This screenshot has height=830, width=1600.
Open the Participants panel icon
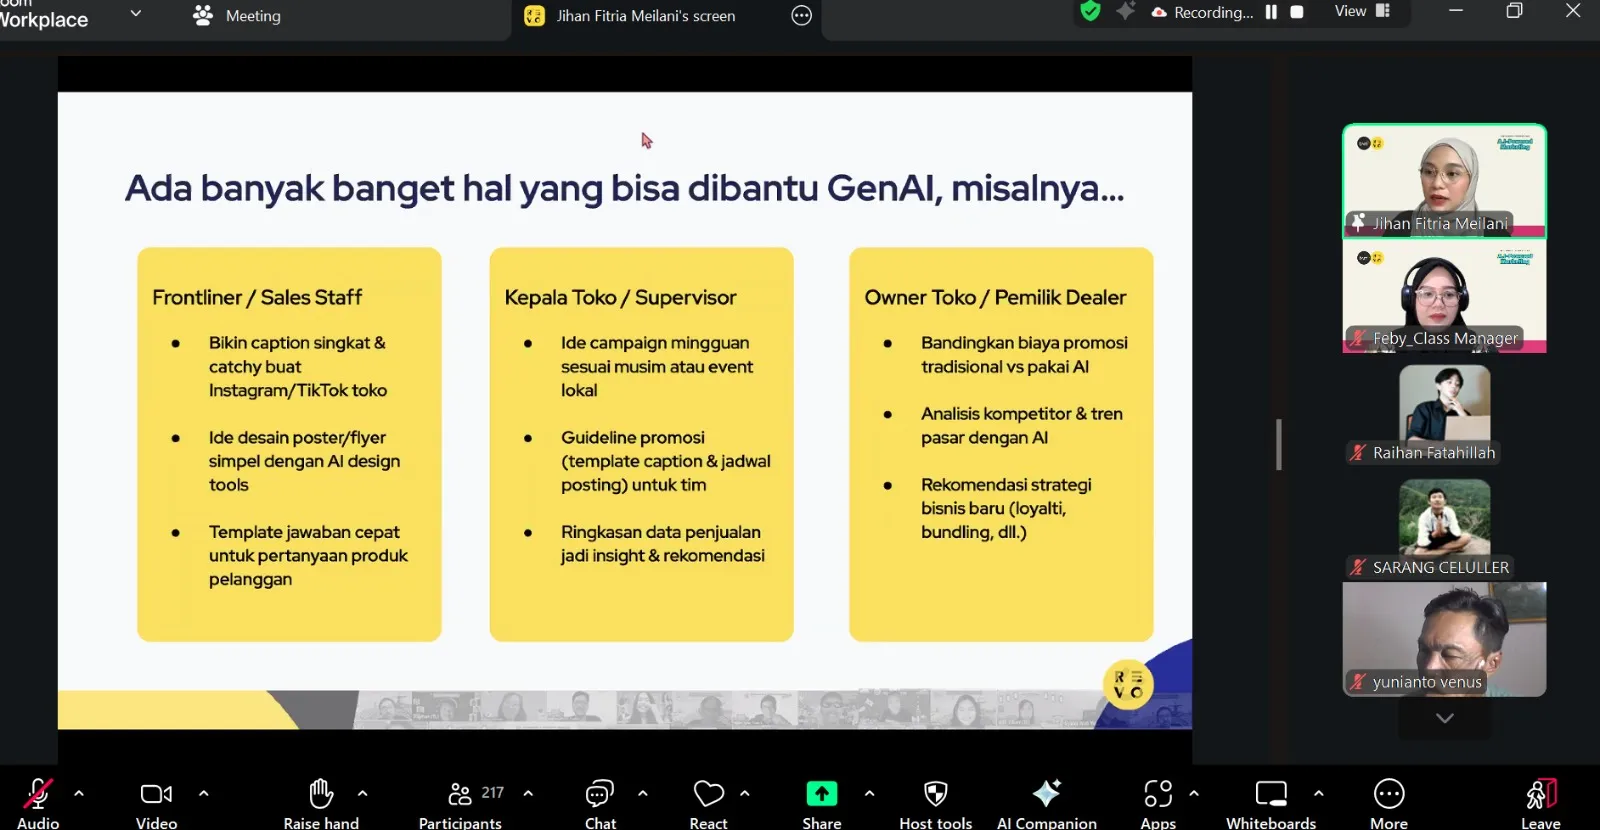click(460, 794)
